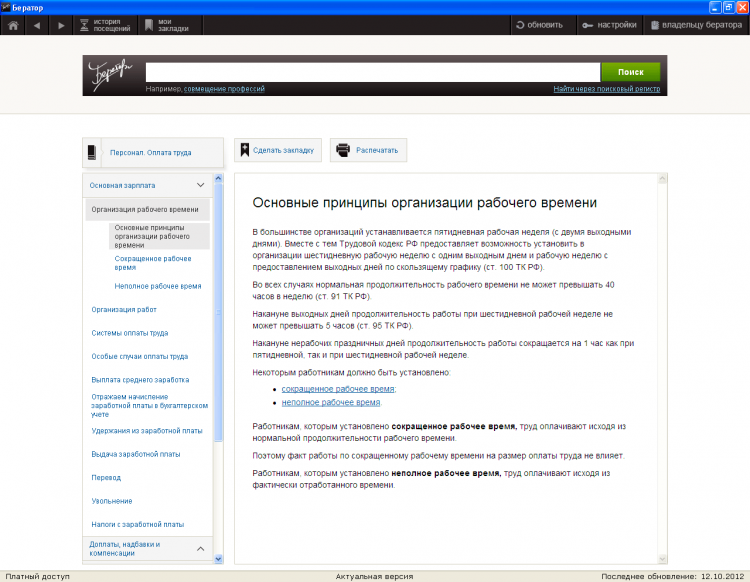The image size is (750, 582).
Task: Open Удержания из заработной платы
Action: point(147,431)
